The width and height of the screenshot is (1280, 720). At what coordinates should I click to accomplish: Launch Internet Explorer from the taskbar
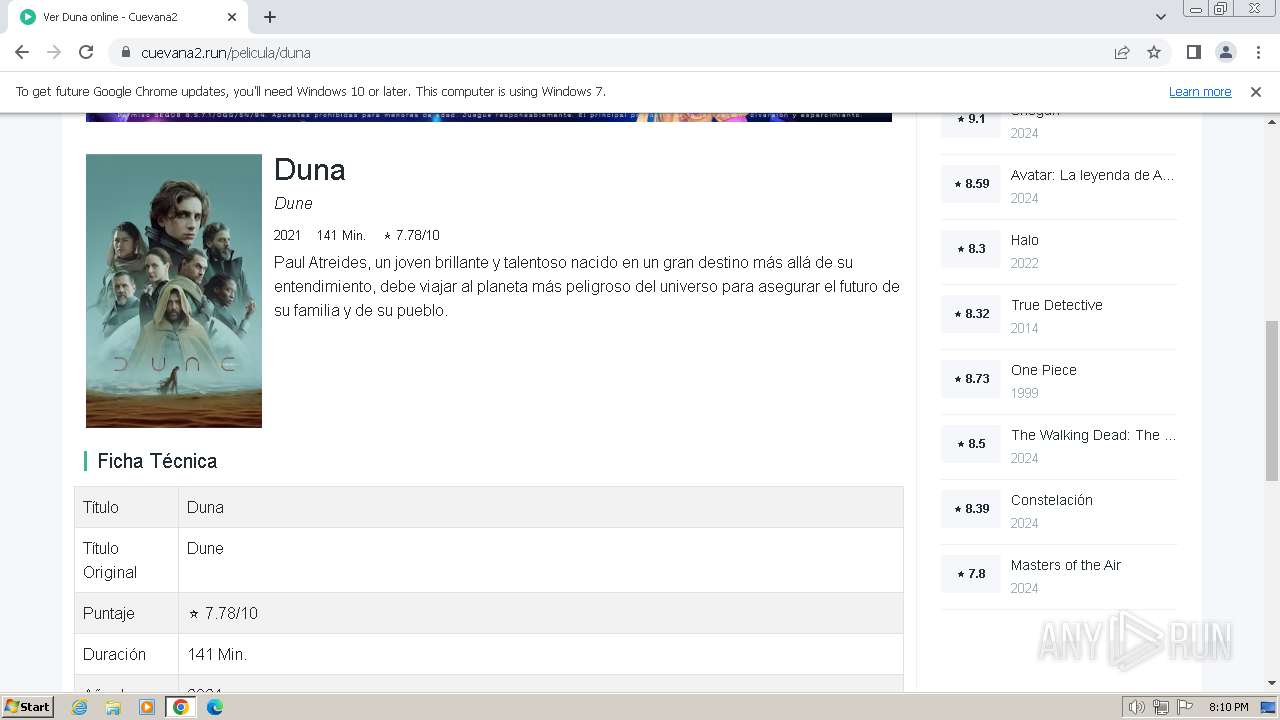80,707
